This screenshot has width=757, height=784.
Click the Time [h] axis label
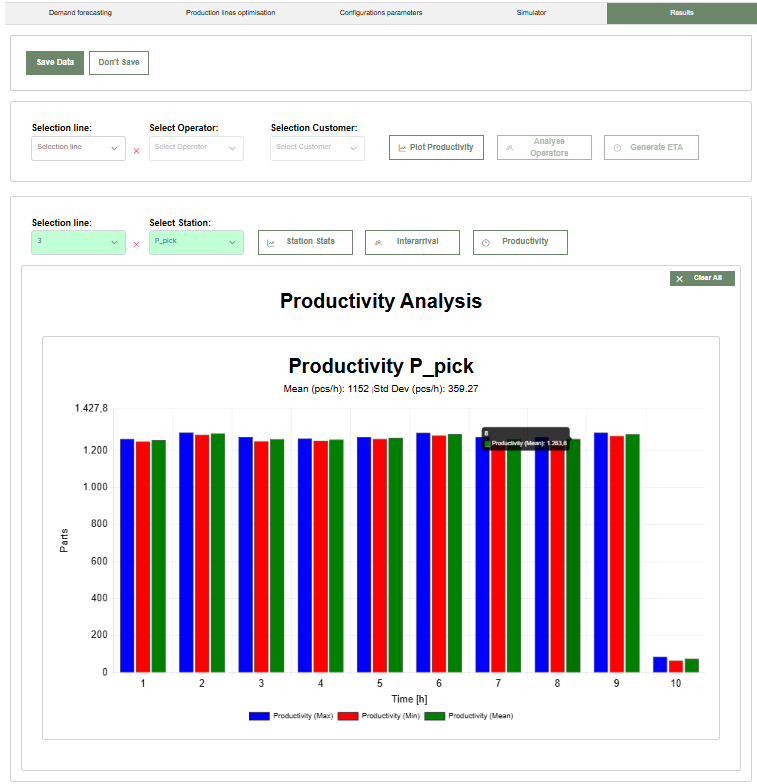click(409, 699)
